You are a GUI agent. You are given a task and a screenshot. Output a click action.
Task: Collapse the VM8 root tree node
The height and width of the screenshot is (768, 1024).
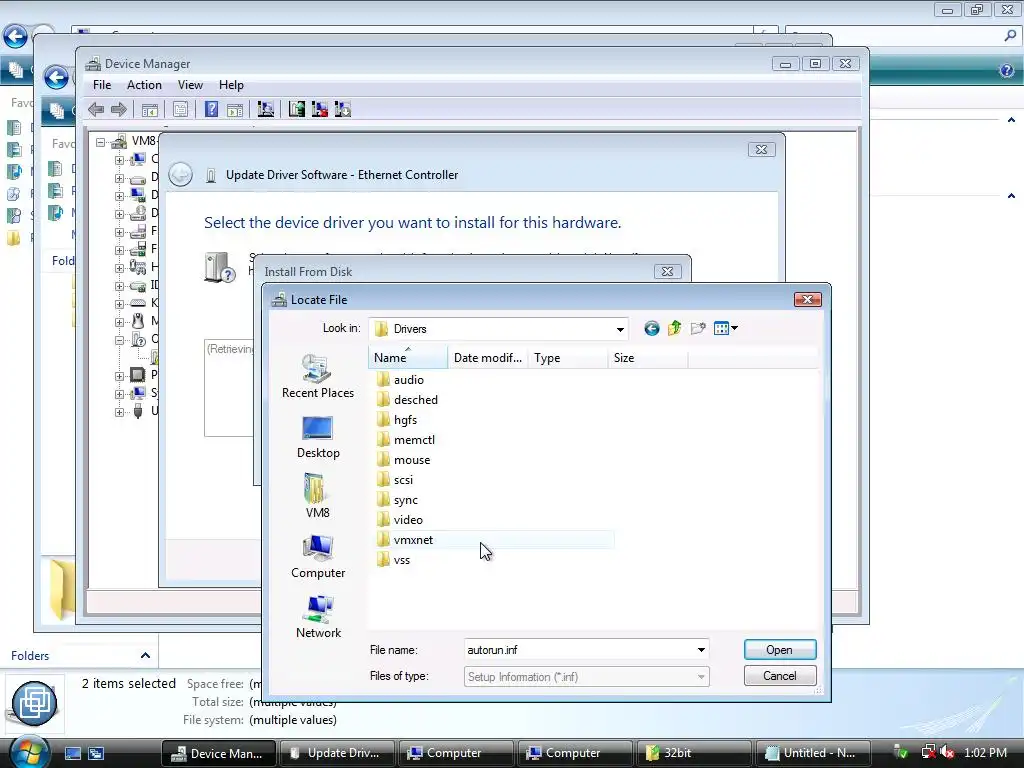101,142
